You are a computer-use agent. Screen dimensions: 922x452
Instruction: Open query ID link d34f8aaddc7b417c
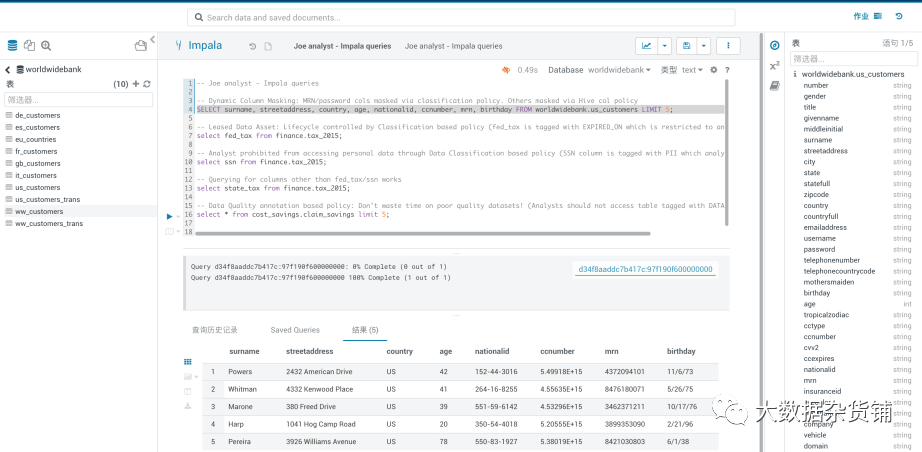[645, 269]
